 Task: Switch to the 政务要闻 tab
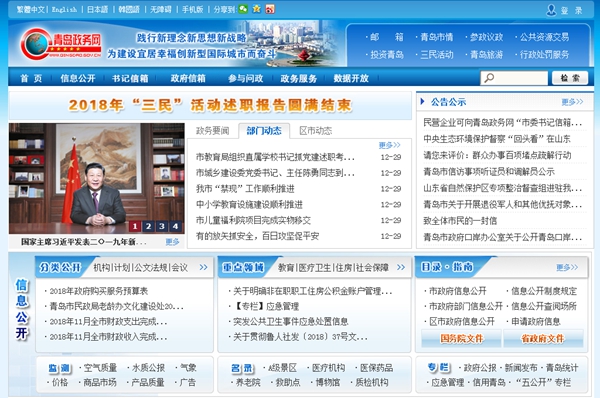[x=212, y=131]
